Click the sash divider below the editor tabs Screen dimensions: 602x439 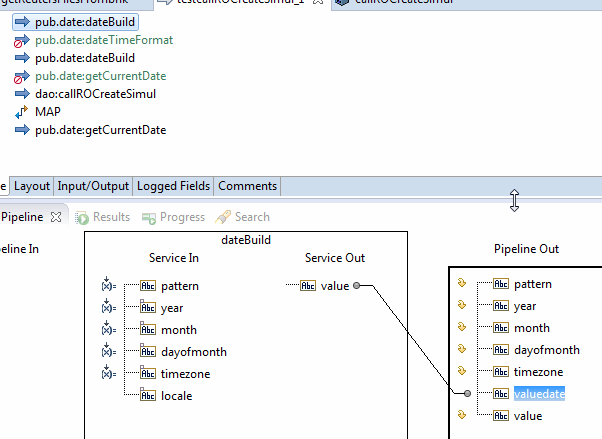point(301,200)
